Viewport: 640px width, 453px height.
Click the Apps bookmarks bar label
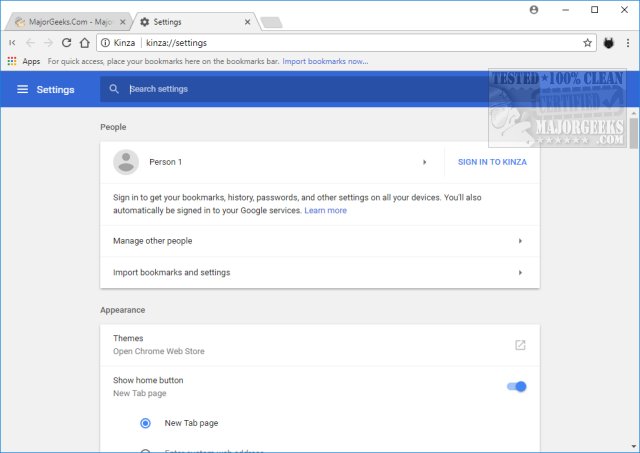[x=31, y=61]
